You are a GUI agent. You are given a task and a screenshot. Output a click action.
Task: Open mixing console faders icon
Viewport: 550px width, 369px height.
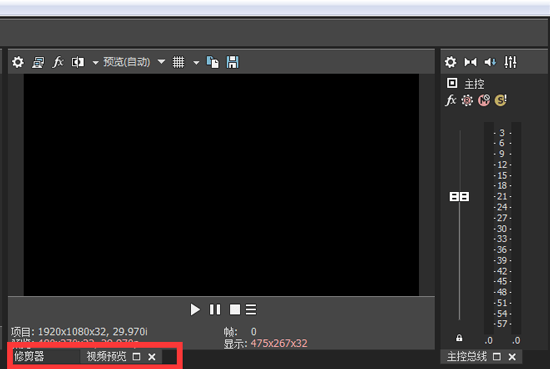510,62
